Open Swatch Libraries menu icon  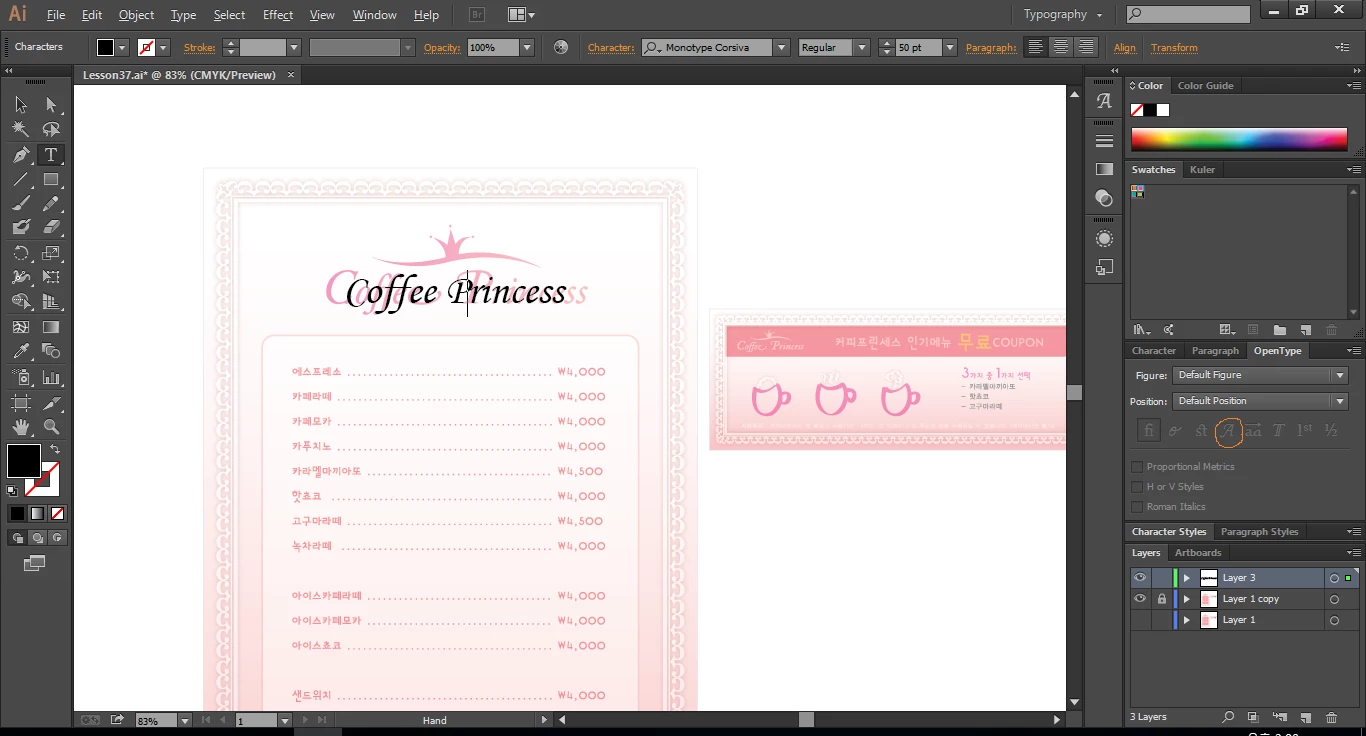1141,330
